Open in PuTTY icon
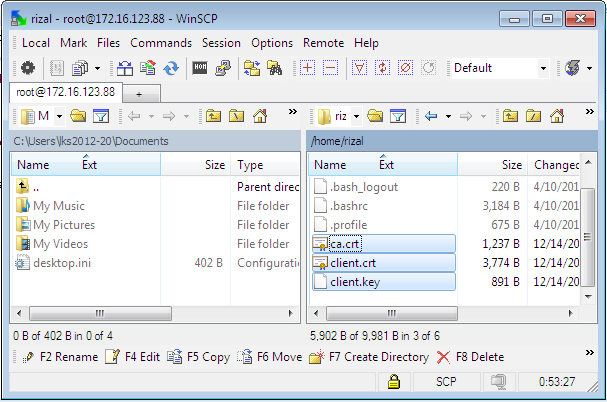607x402 pixels. 223,68
